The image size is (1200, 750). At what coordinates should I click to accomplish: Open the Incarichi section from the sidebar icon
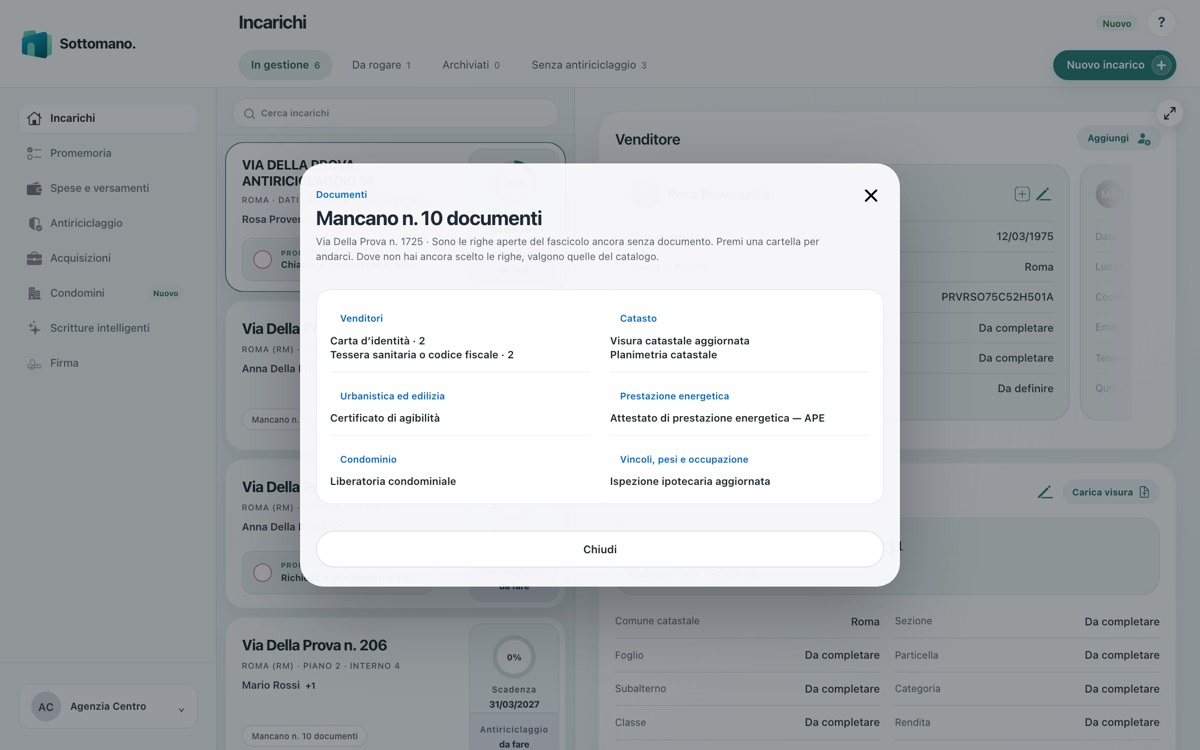pos(35,118)
